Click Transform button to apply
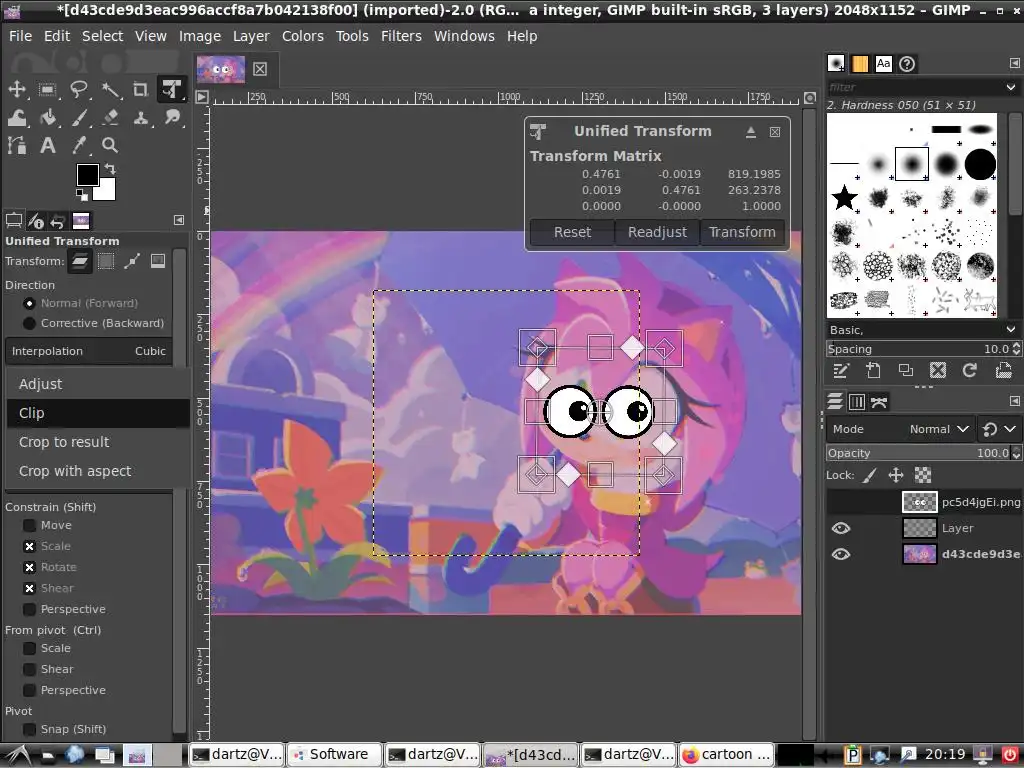1024x768 pixels. coord(742,232)
